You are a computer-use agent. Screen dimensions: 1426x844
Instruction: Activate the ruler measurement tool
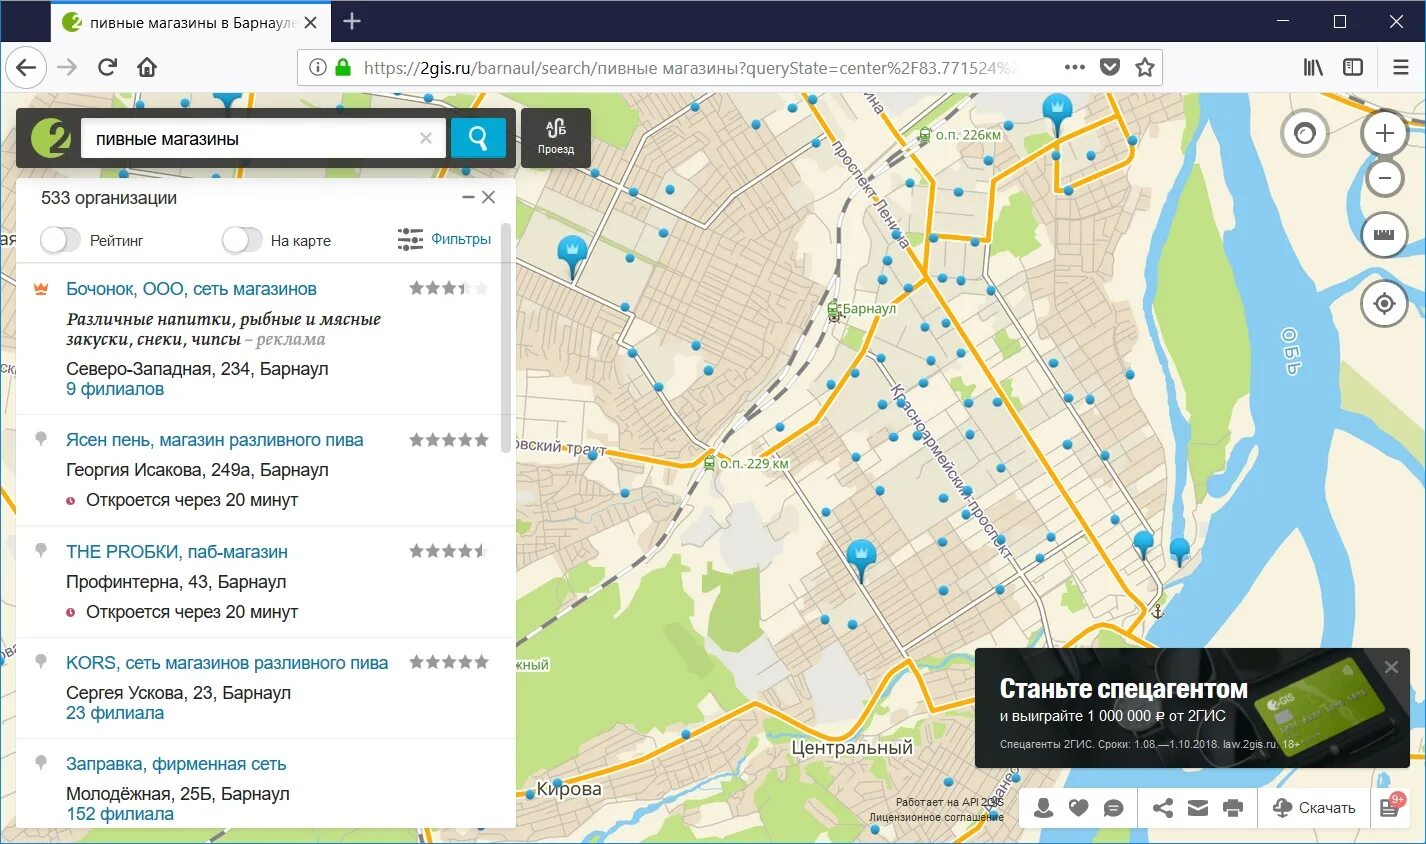(1384, 235)
